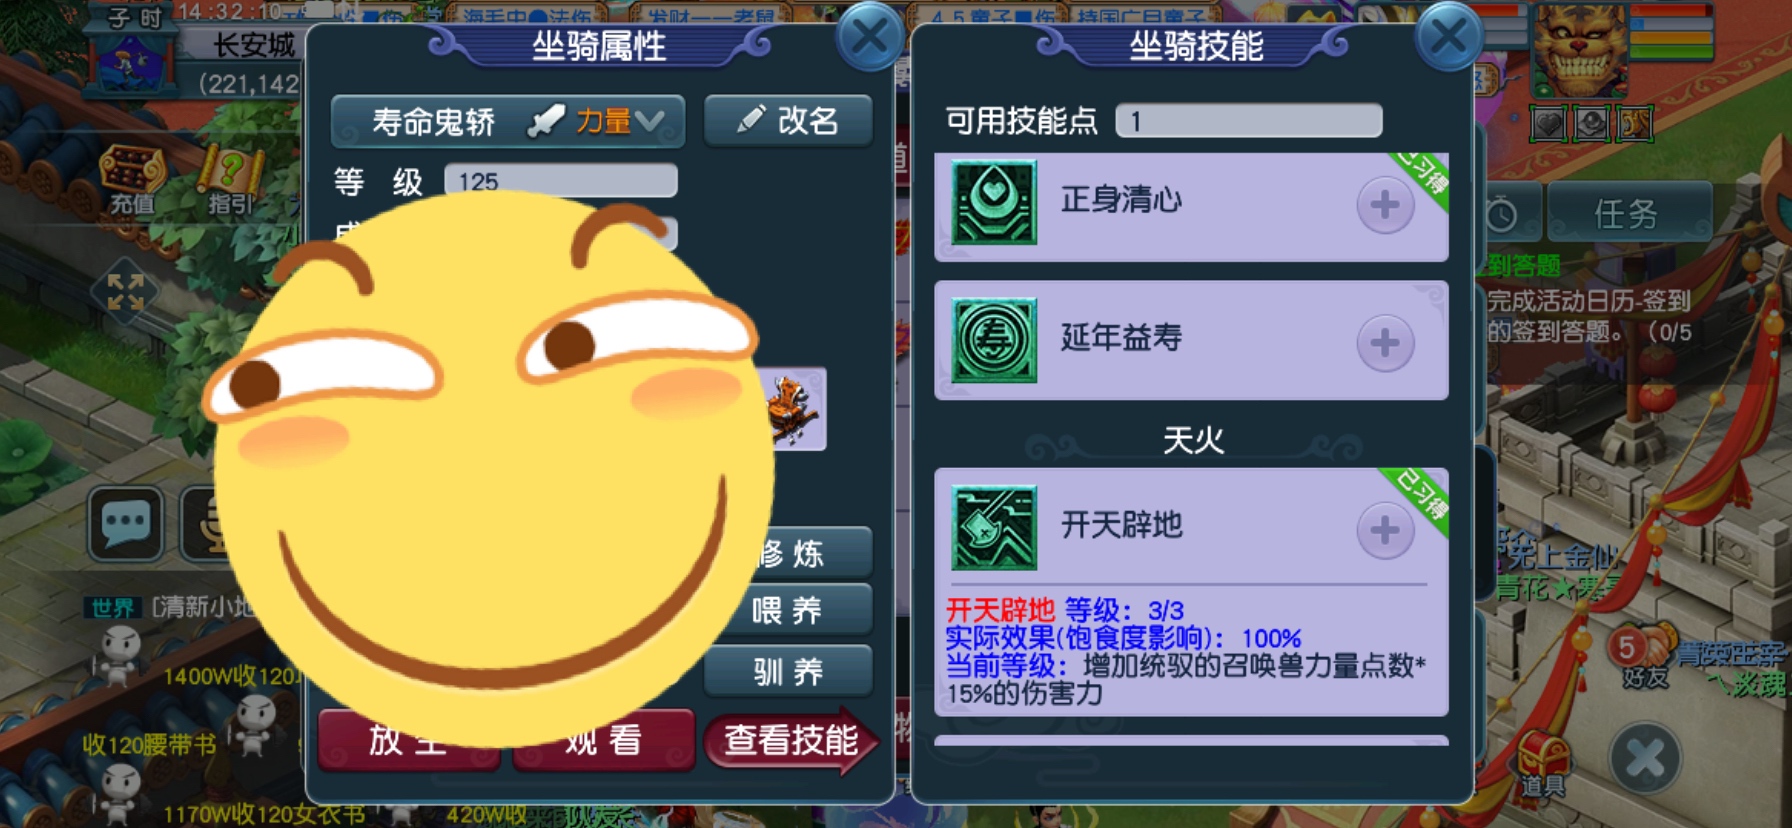Add a point to 开天辟地 skill
This screenshot has height=828, width=1792.
[1385, 530]
